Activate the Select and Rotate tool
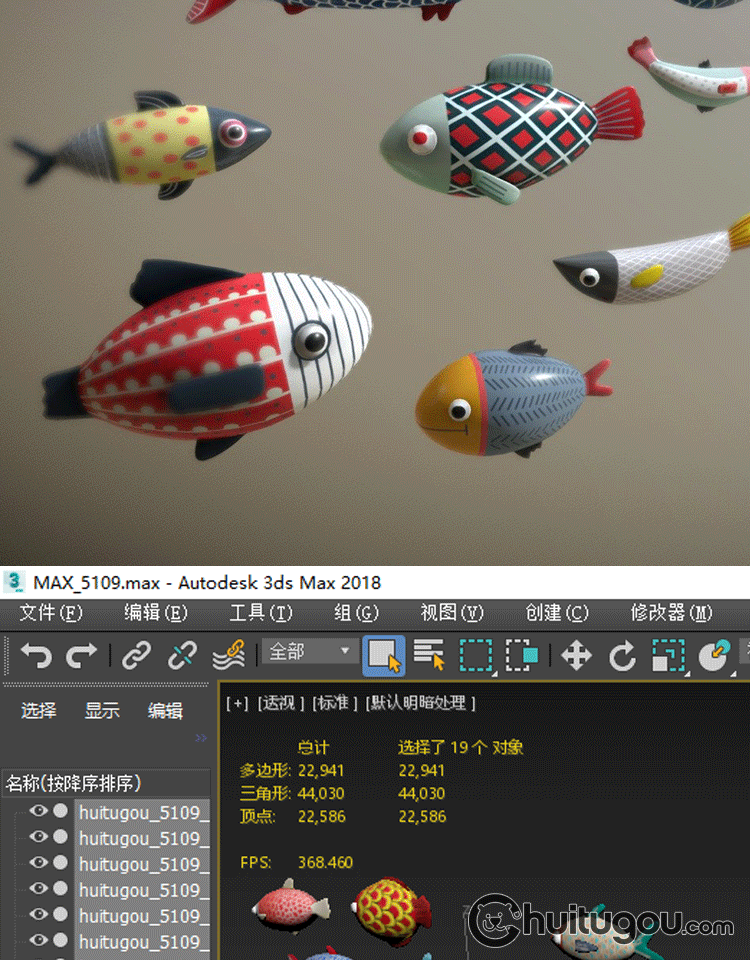 point(622,656)
